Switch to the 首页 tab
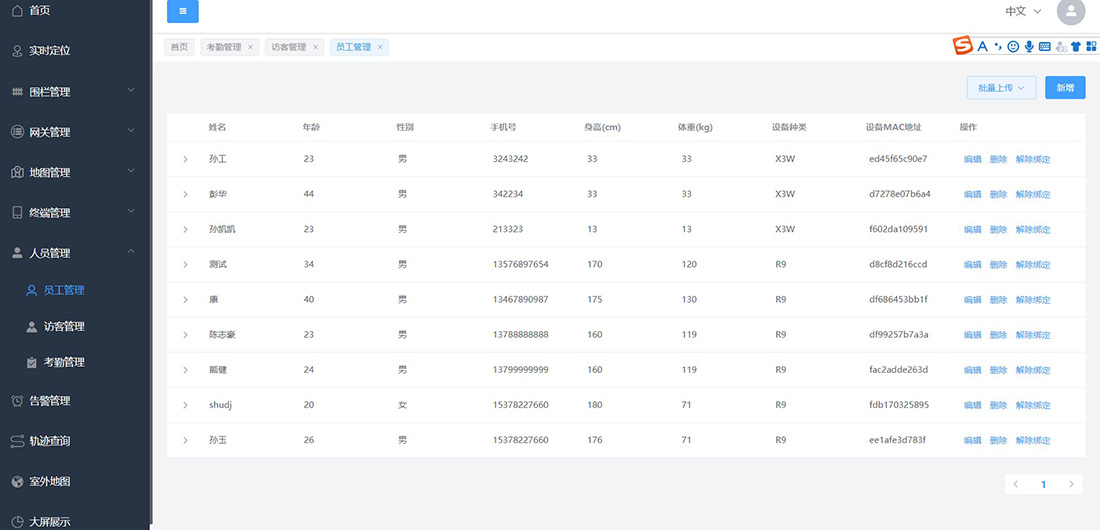This screenshot has width=1100, height=530. click(x=180, y=48)
